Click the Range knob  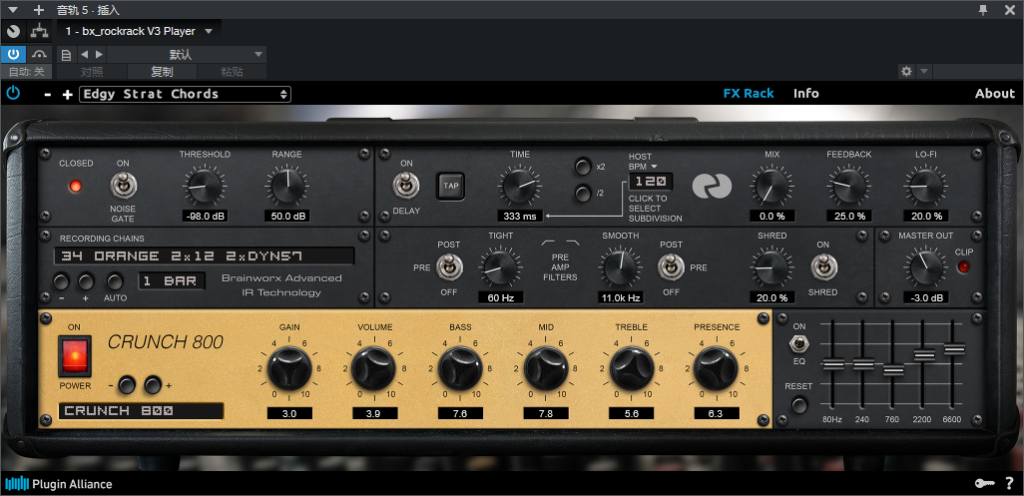pos(287,185)
